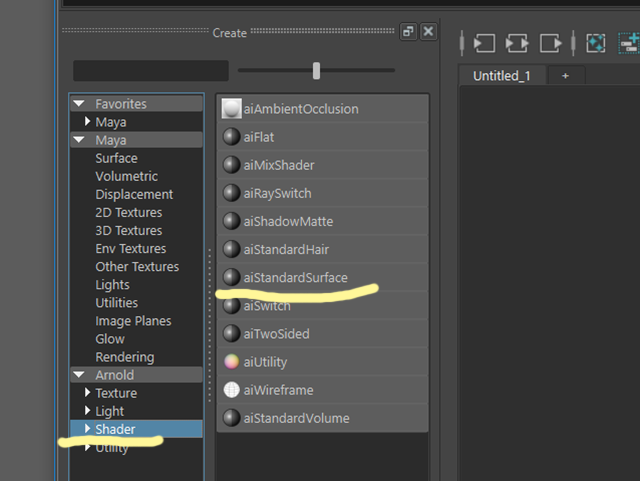Click the icon size slider handle
Screen dimensions: 640x481
(x=316, y=71)
